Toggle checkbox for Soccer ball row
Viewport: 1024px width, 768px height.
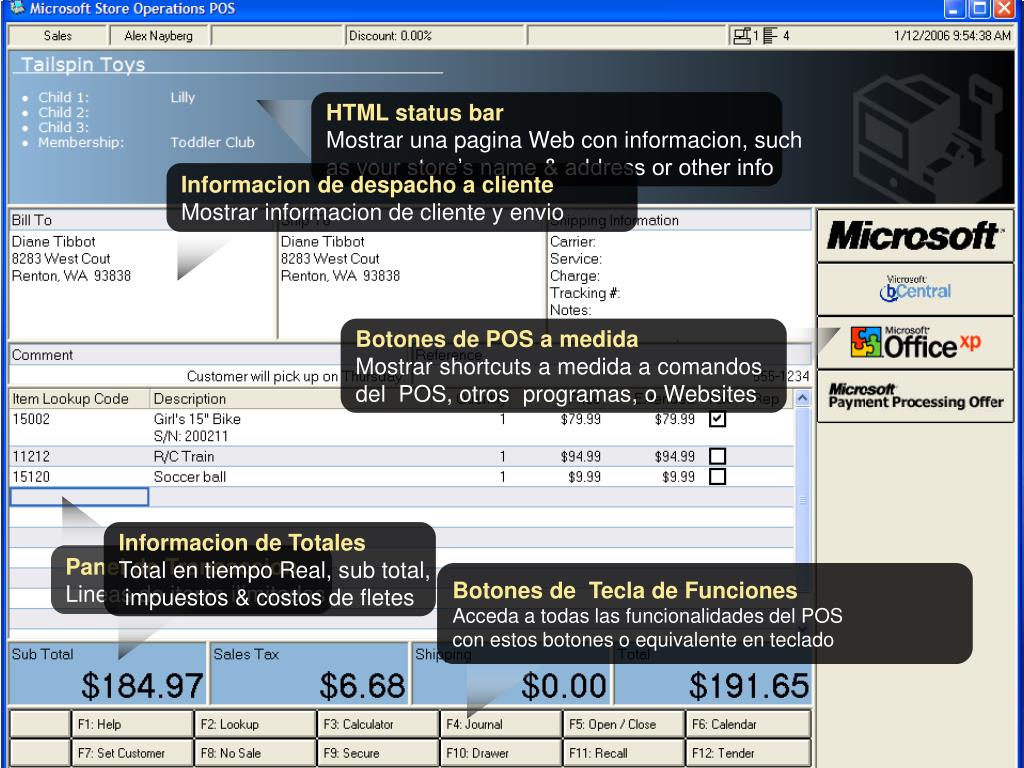click(717, 476)
